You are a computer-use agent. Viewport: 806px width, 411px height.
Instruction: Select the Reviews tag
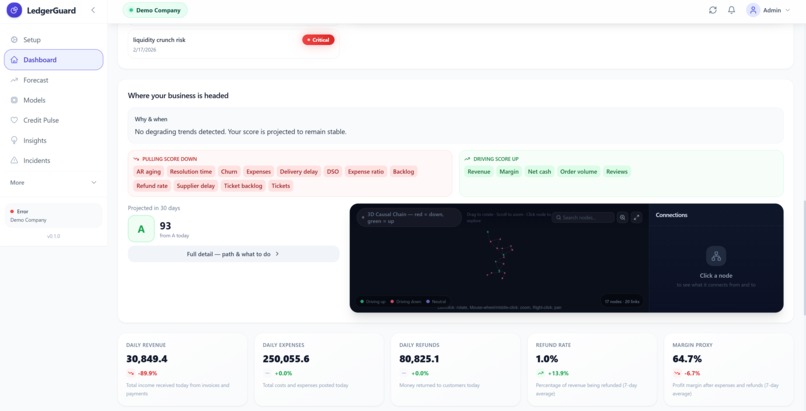617,172
